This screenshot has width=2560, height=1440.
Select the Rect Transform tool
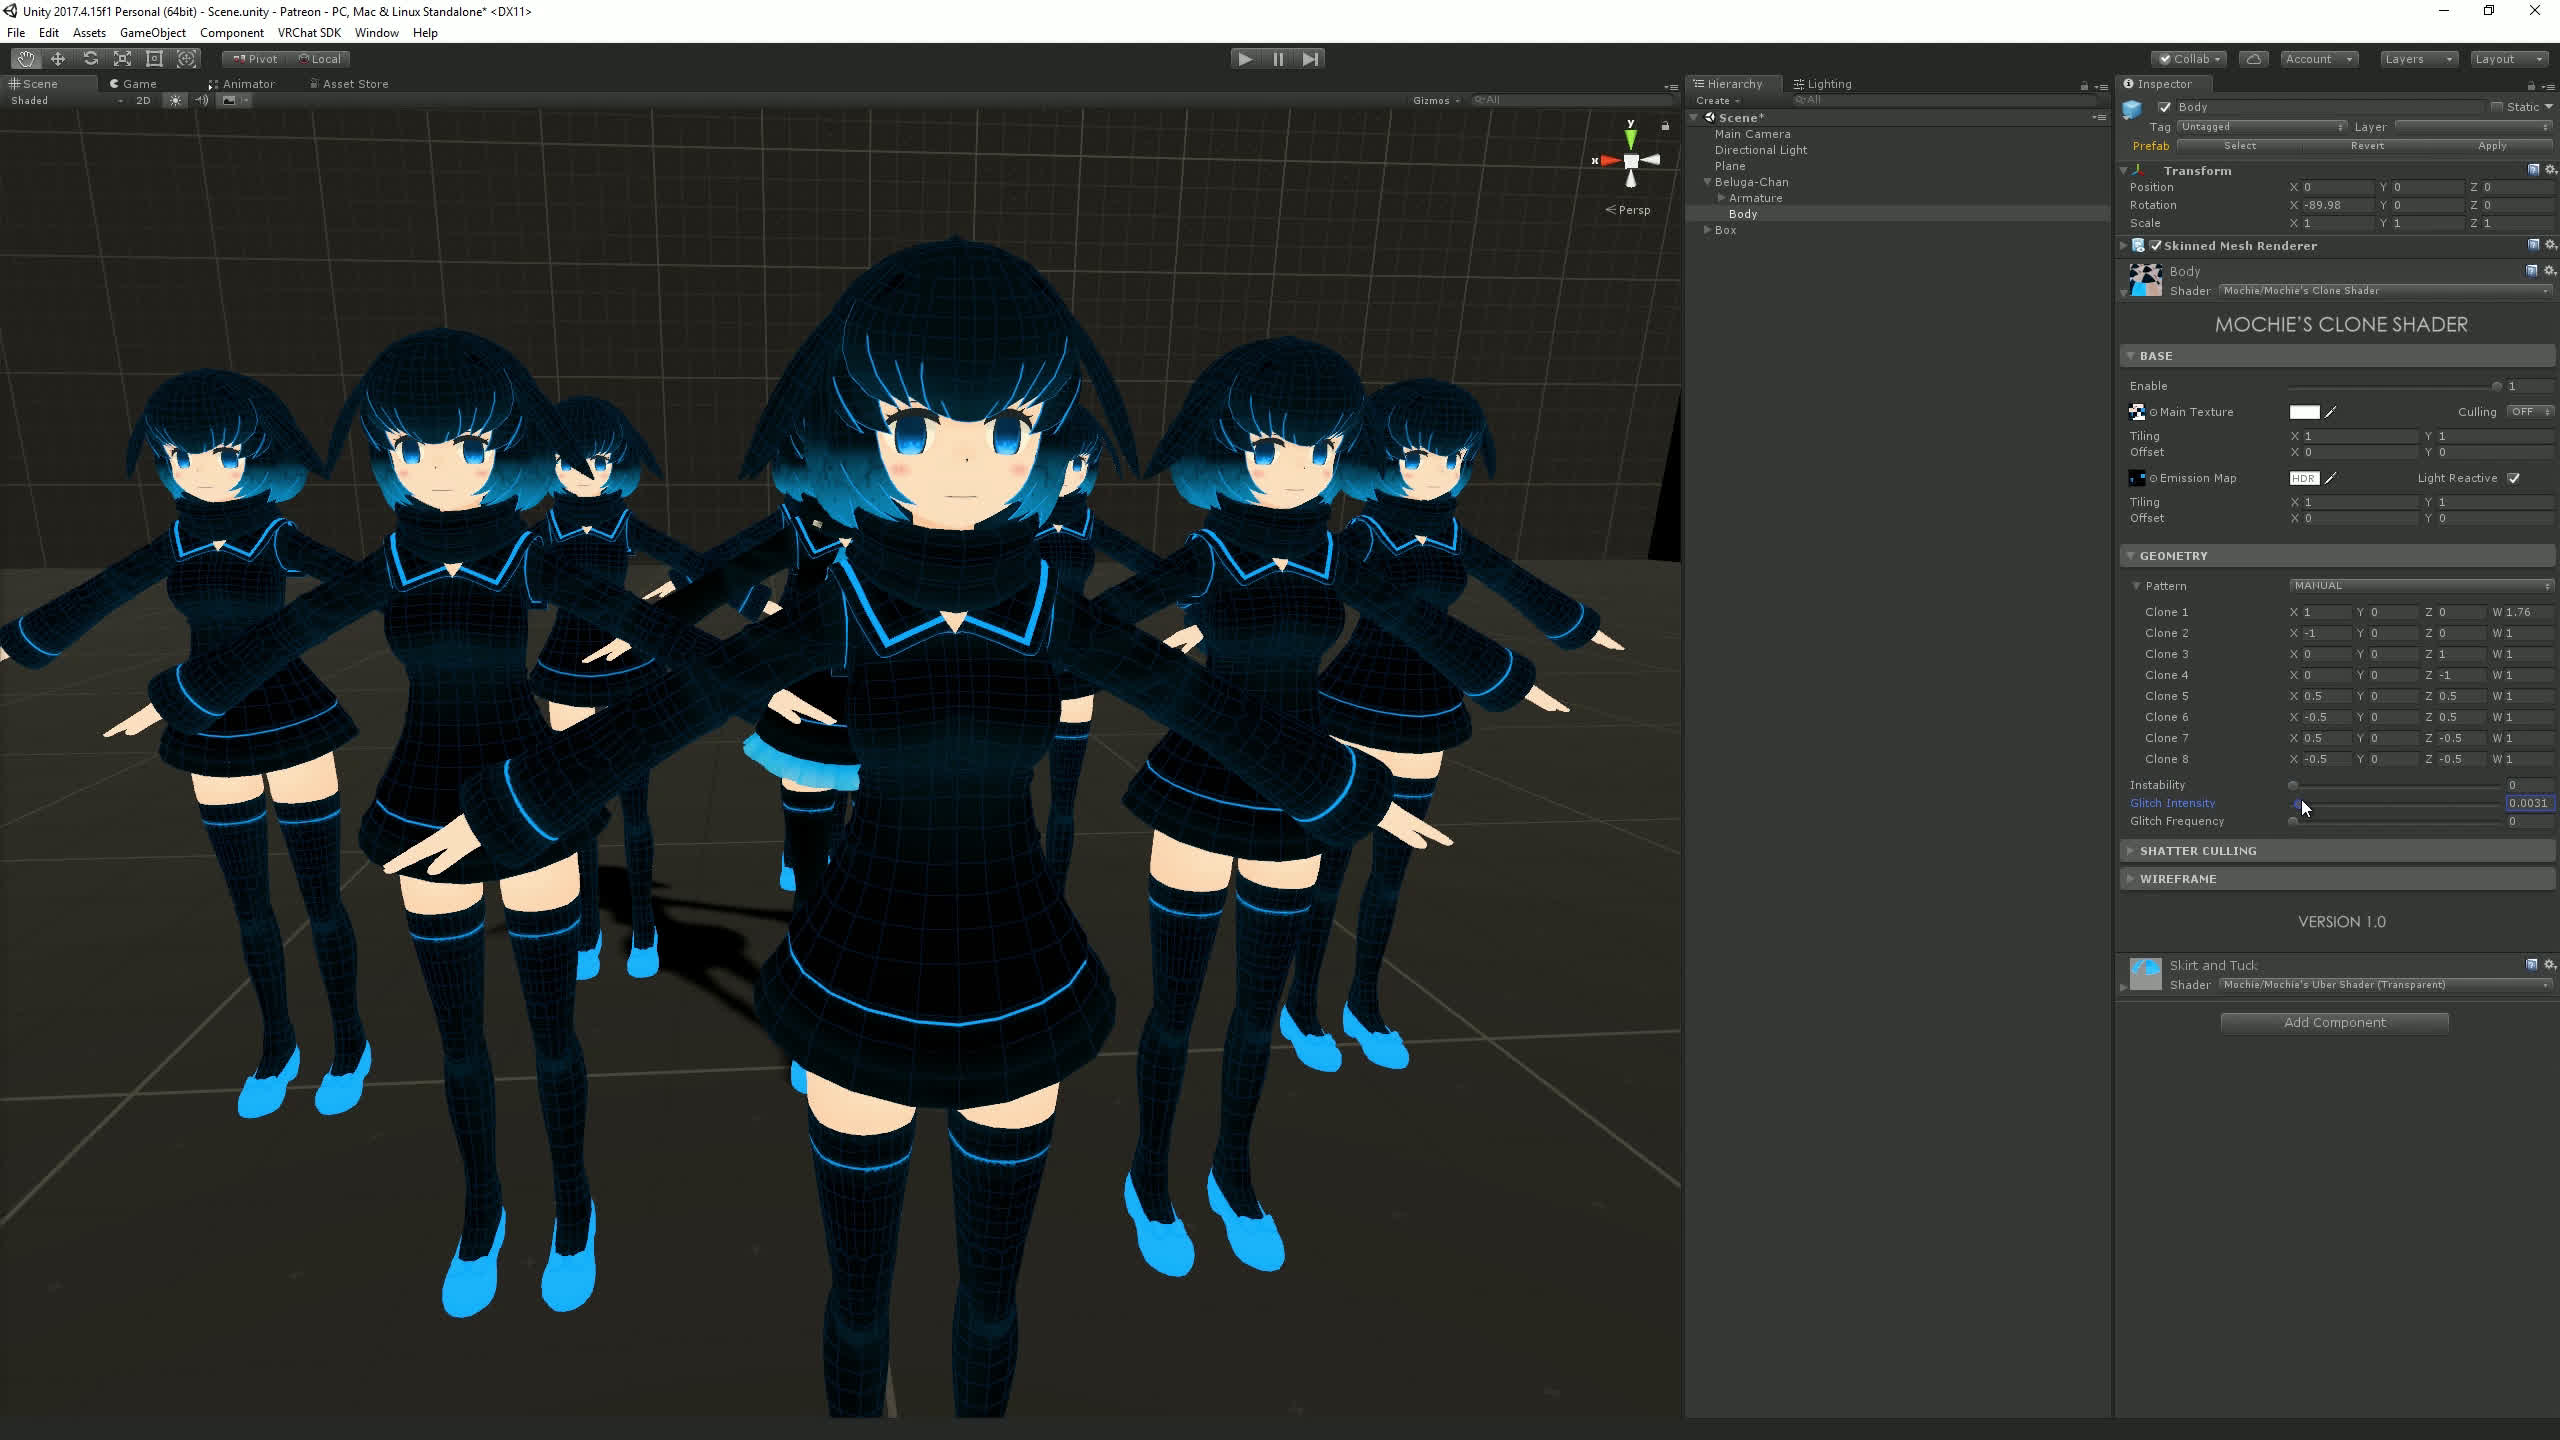tap(154, 58)
